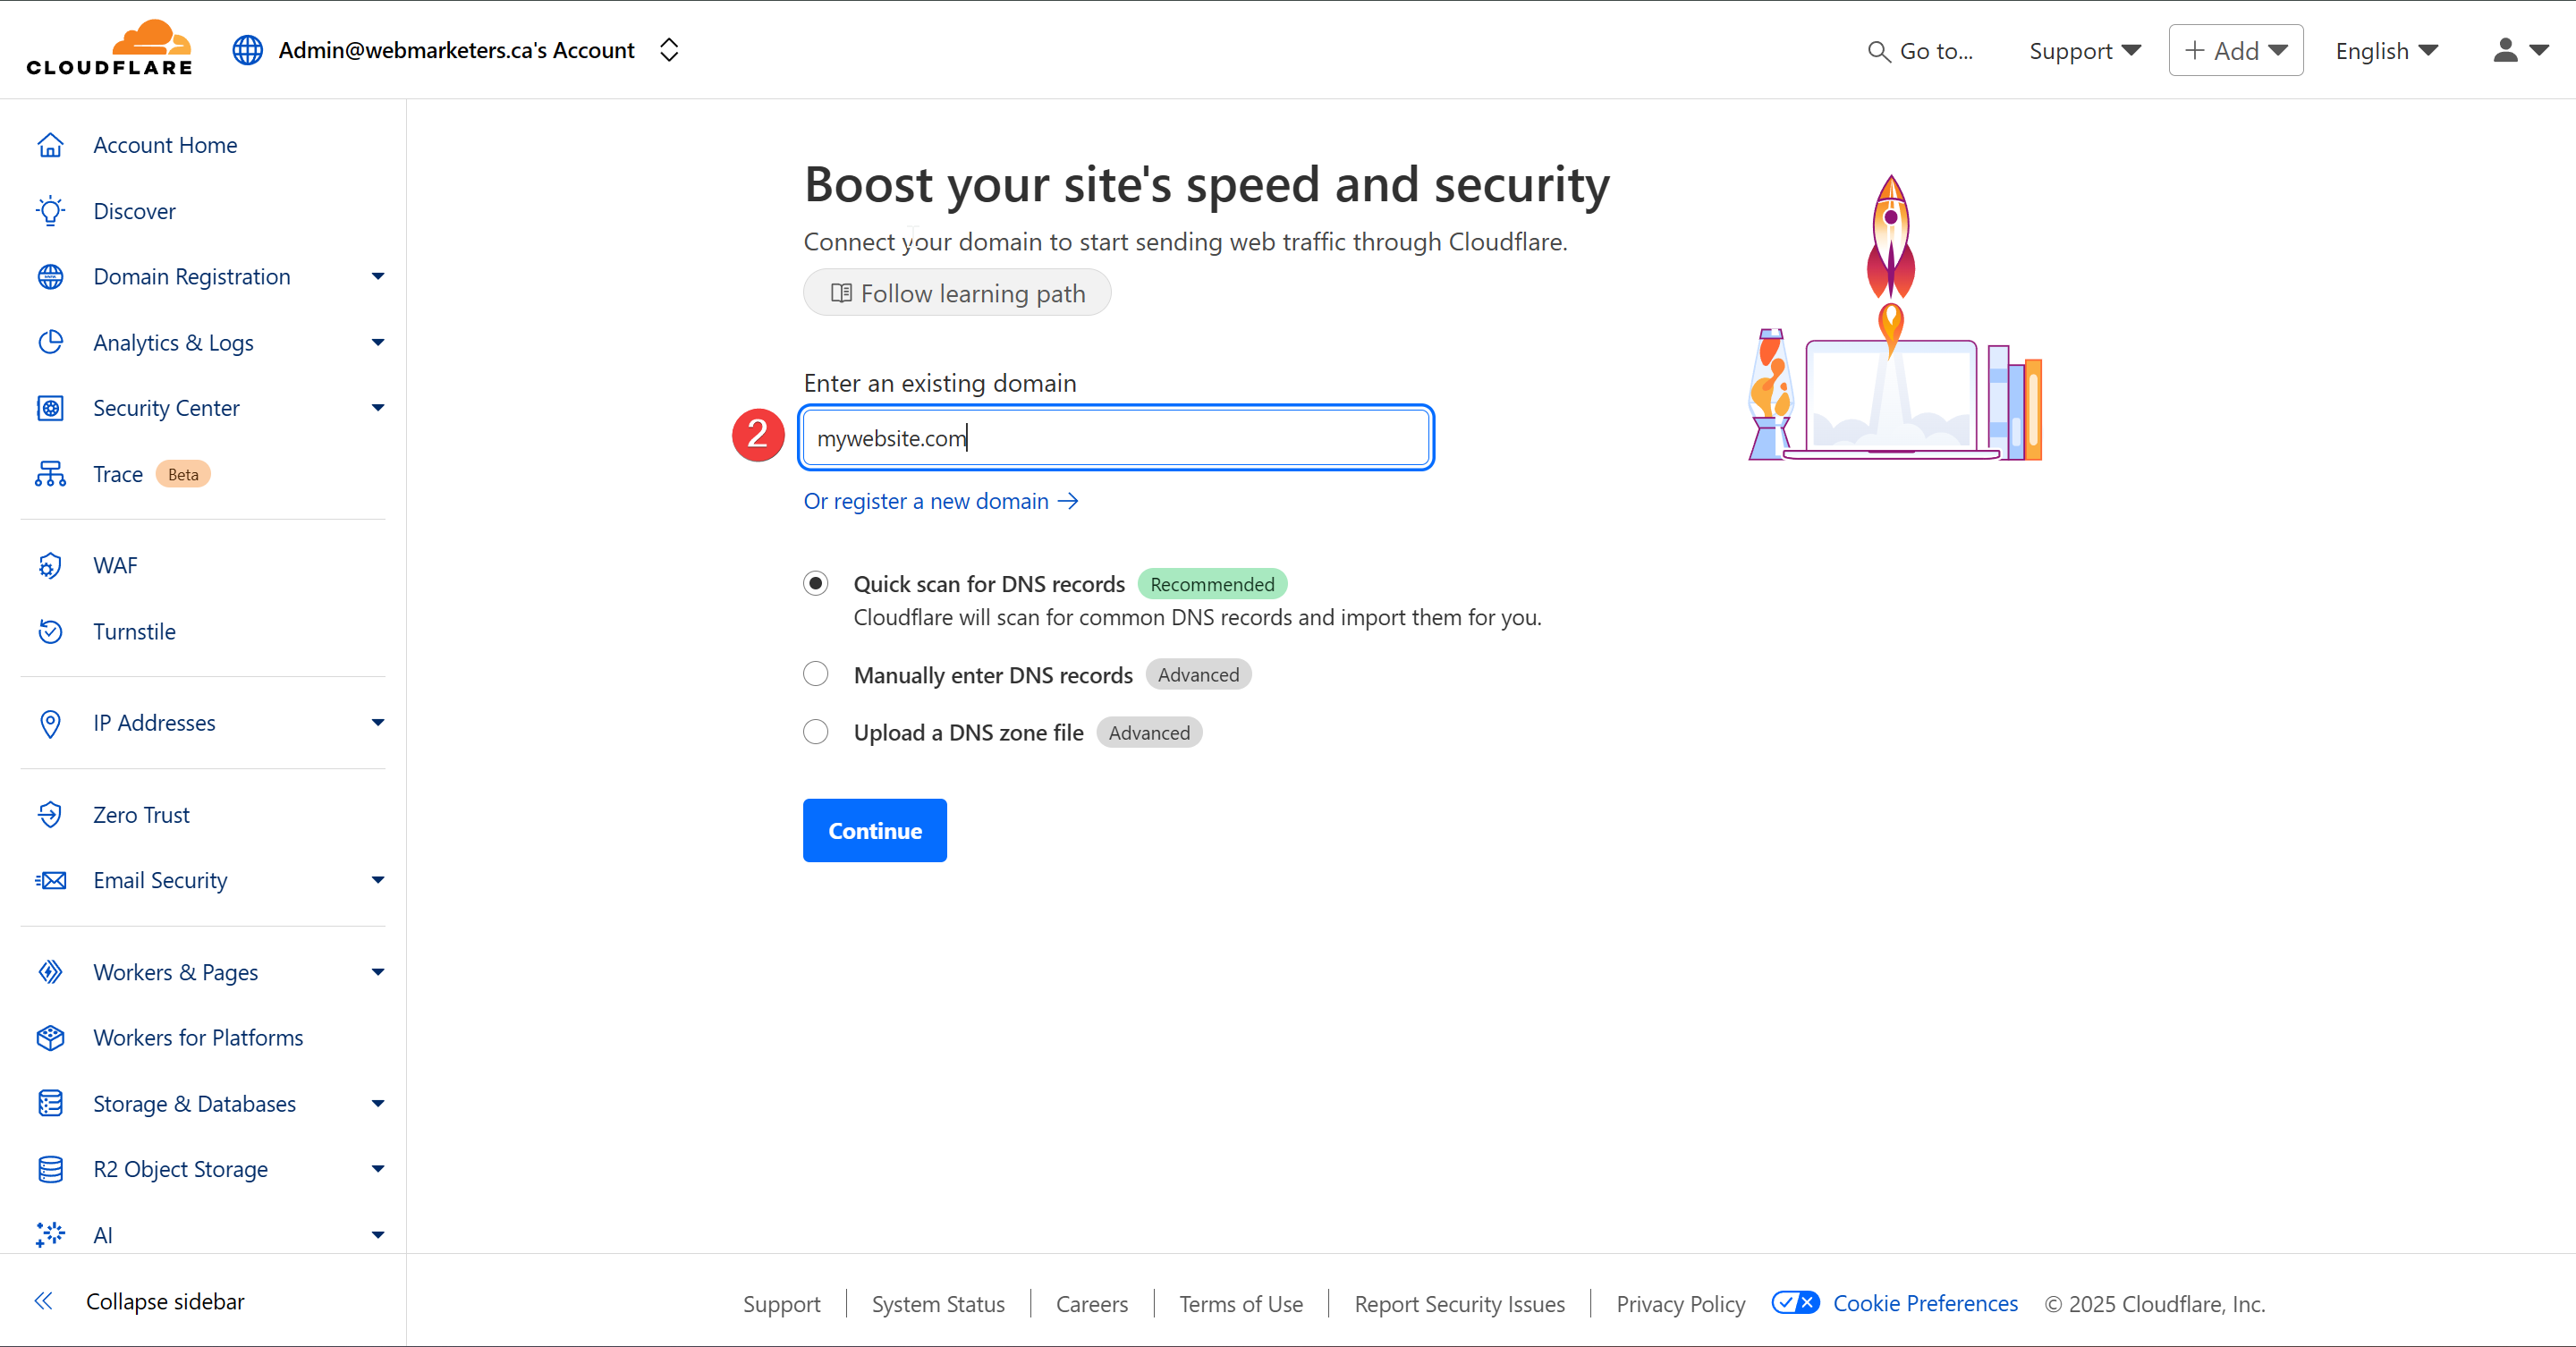Viewport: 2576px width, 1347px height.
Task: Open the English language dropdown
Action: pyautogui.click(x=2386, y=50)
